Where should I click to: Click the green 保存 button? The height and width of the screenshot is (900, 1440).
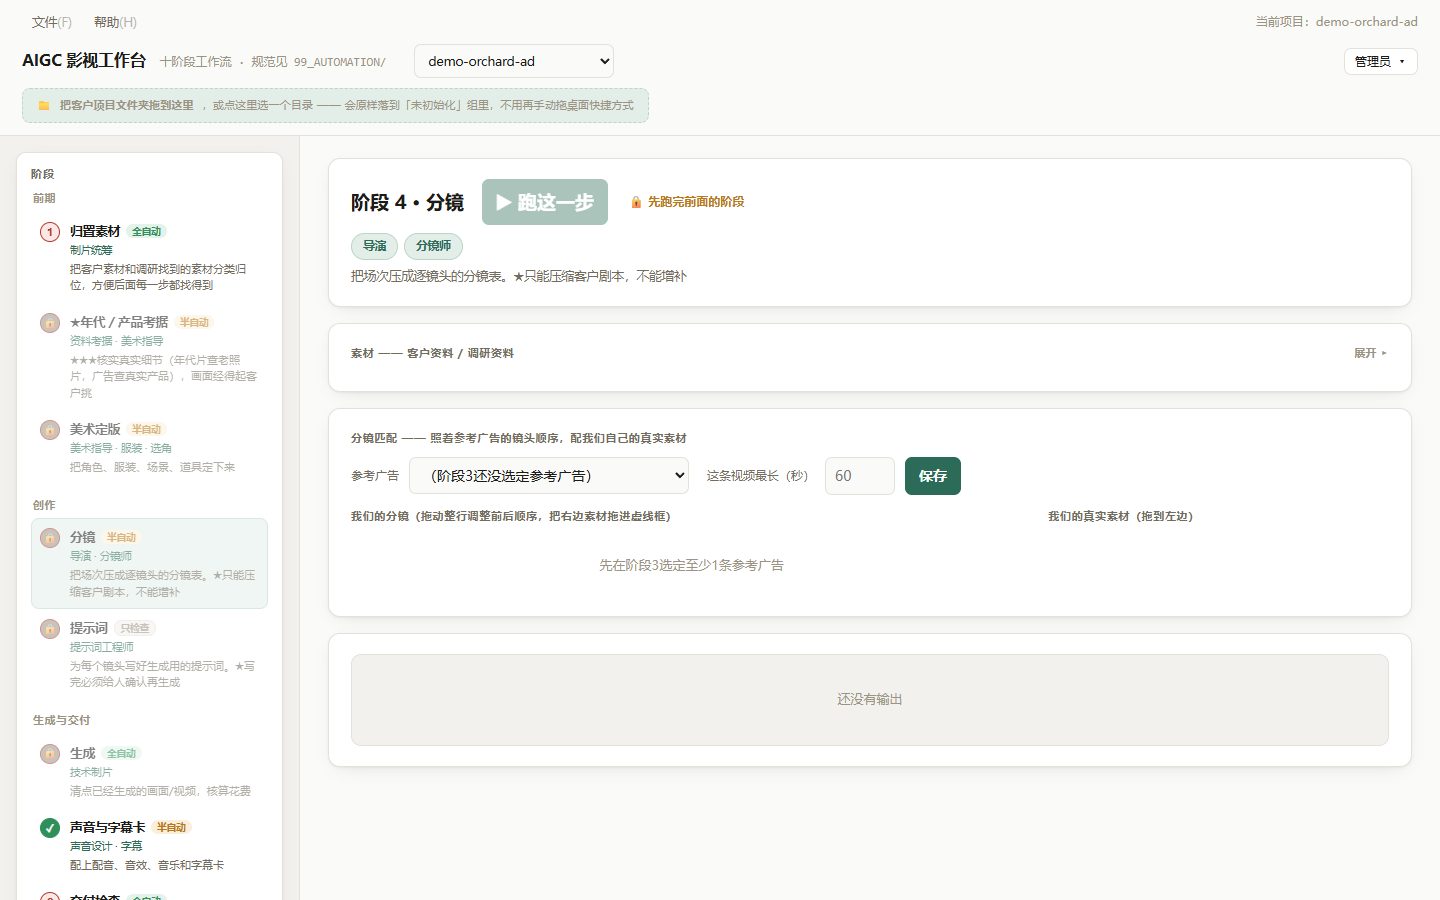933,476
